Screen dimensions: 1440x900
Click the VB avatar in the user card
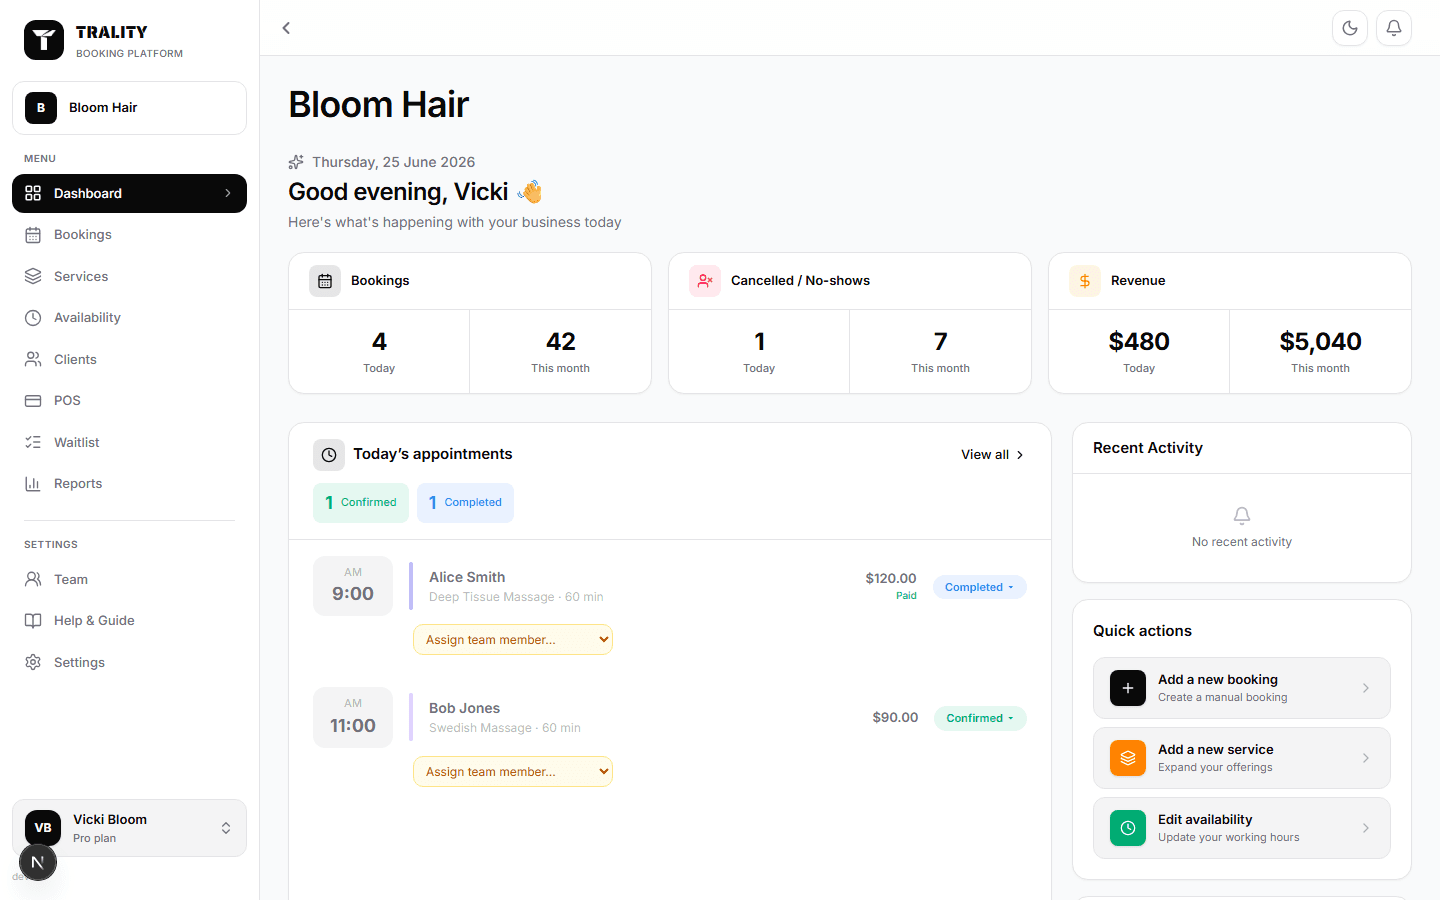43,828
